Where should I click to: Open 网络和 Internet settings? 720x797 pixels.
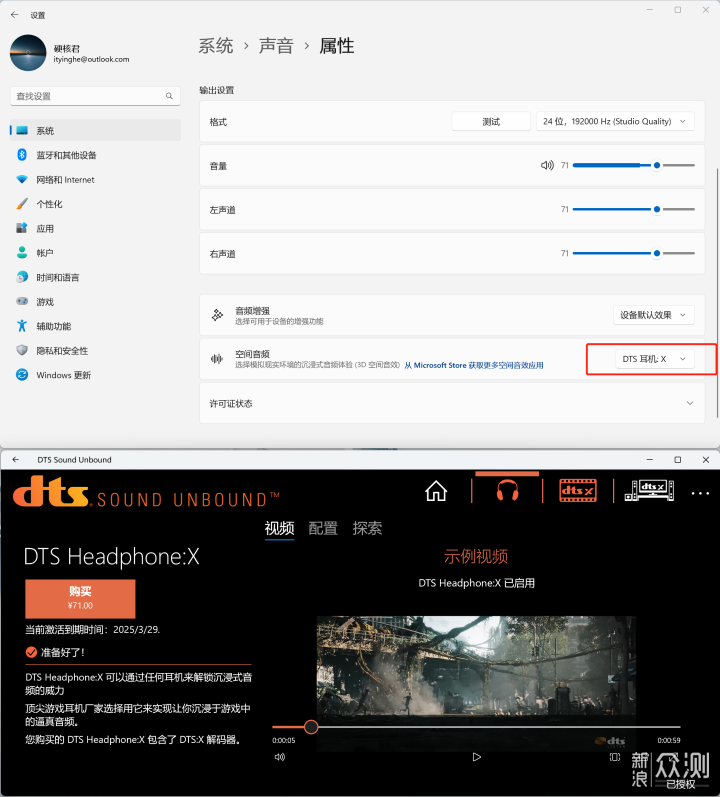coord(95,179)
